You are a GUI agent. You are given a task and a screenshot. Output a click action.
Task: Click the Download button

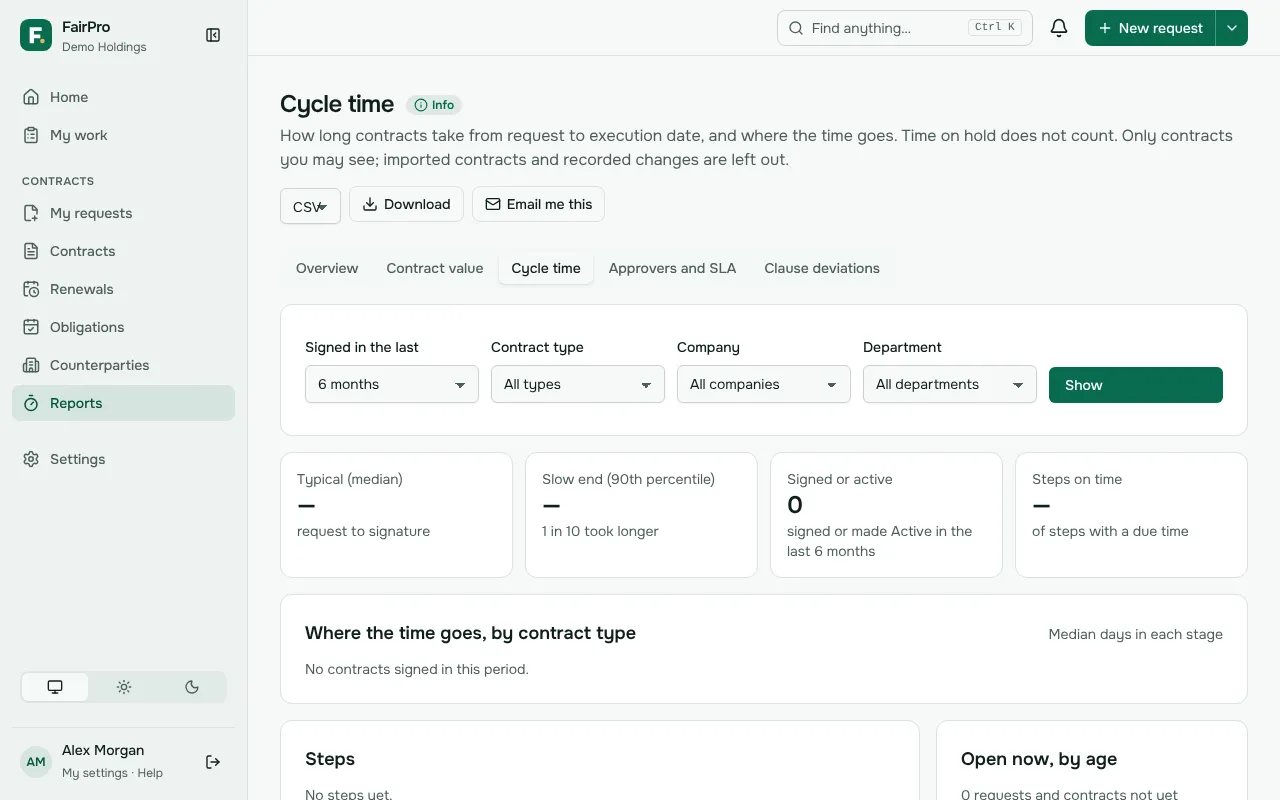click(x=406, y=204)
